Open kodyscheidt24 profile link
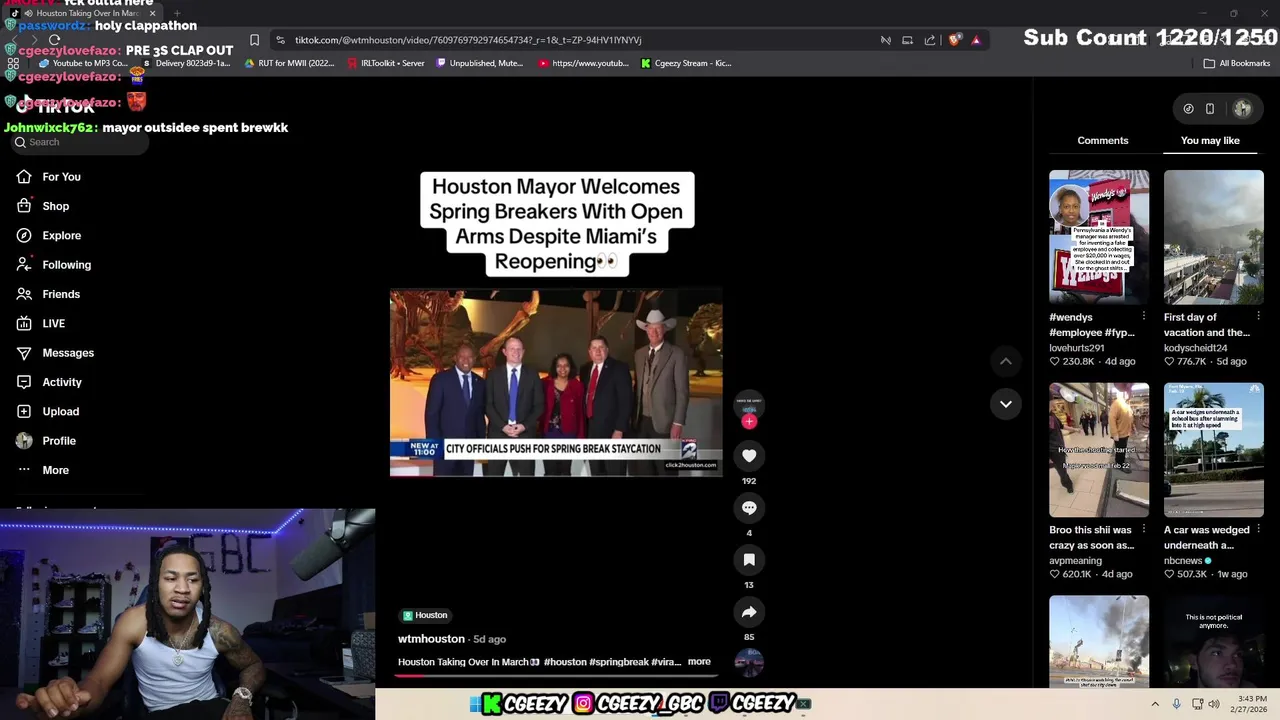This screenshot has width=1280, height=720. pos(1195,348)
